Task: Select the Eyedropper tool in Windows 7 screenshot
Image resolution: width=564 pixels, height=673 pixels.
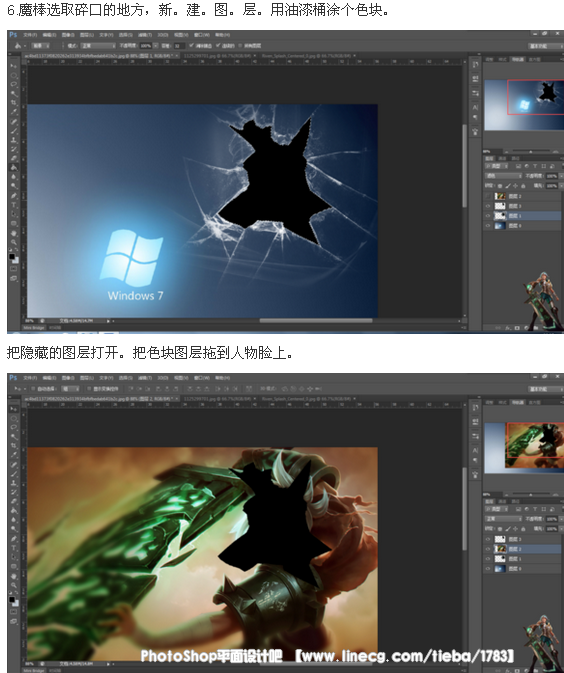Action: (13, 112)
